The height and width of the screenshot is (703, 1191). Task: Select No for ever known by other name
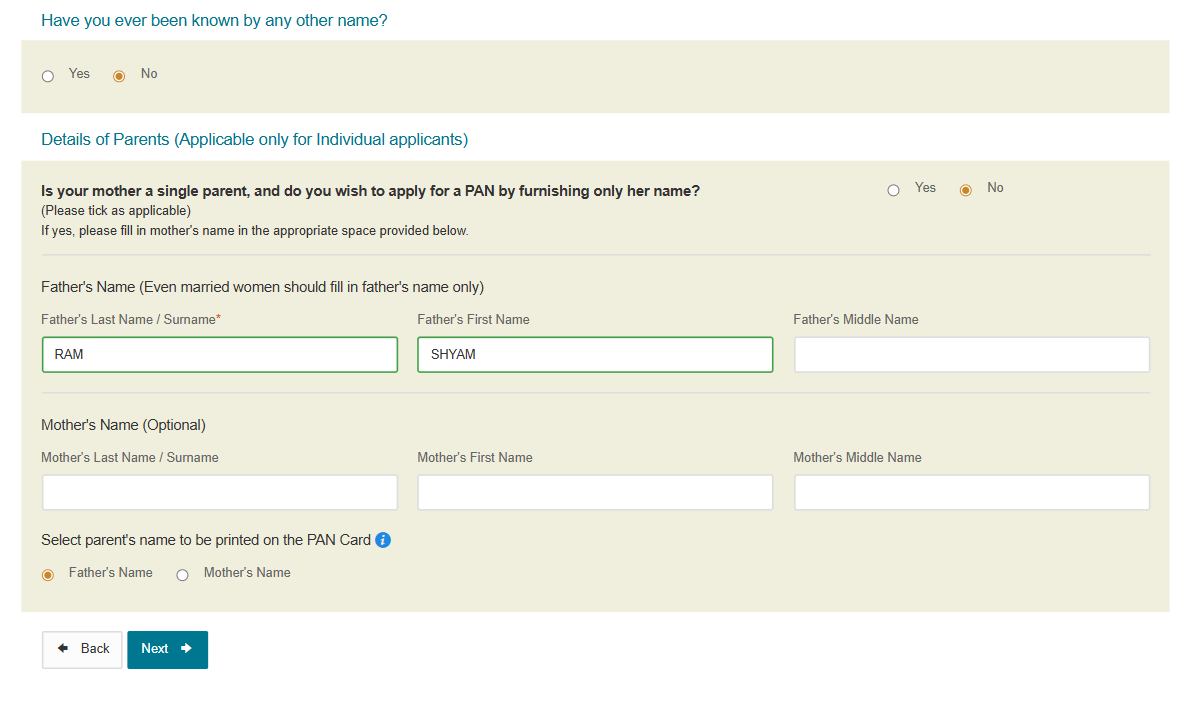(x=119, y=75)
